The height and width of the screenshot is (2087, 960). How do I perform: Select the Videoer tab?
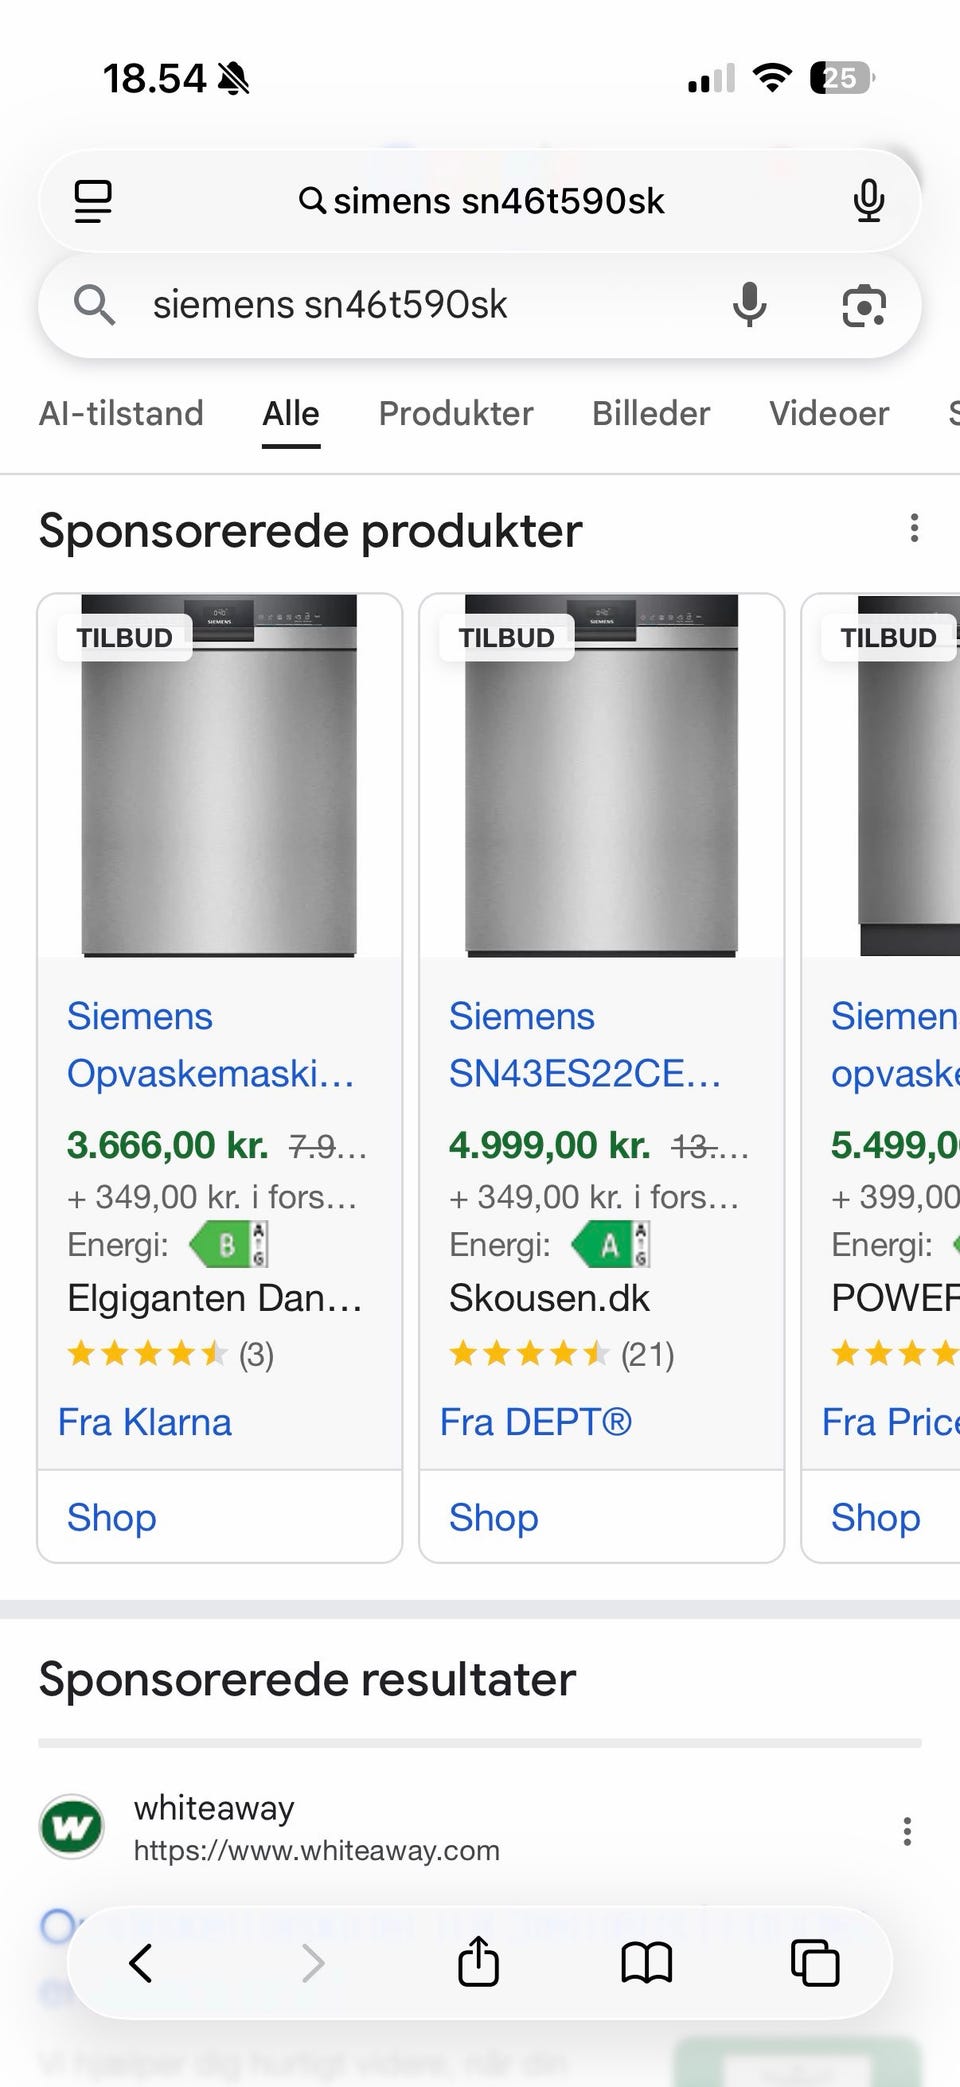pyautogui.click(x=829, y=413)
